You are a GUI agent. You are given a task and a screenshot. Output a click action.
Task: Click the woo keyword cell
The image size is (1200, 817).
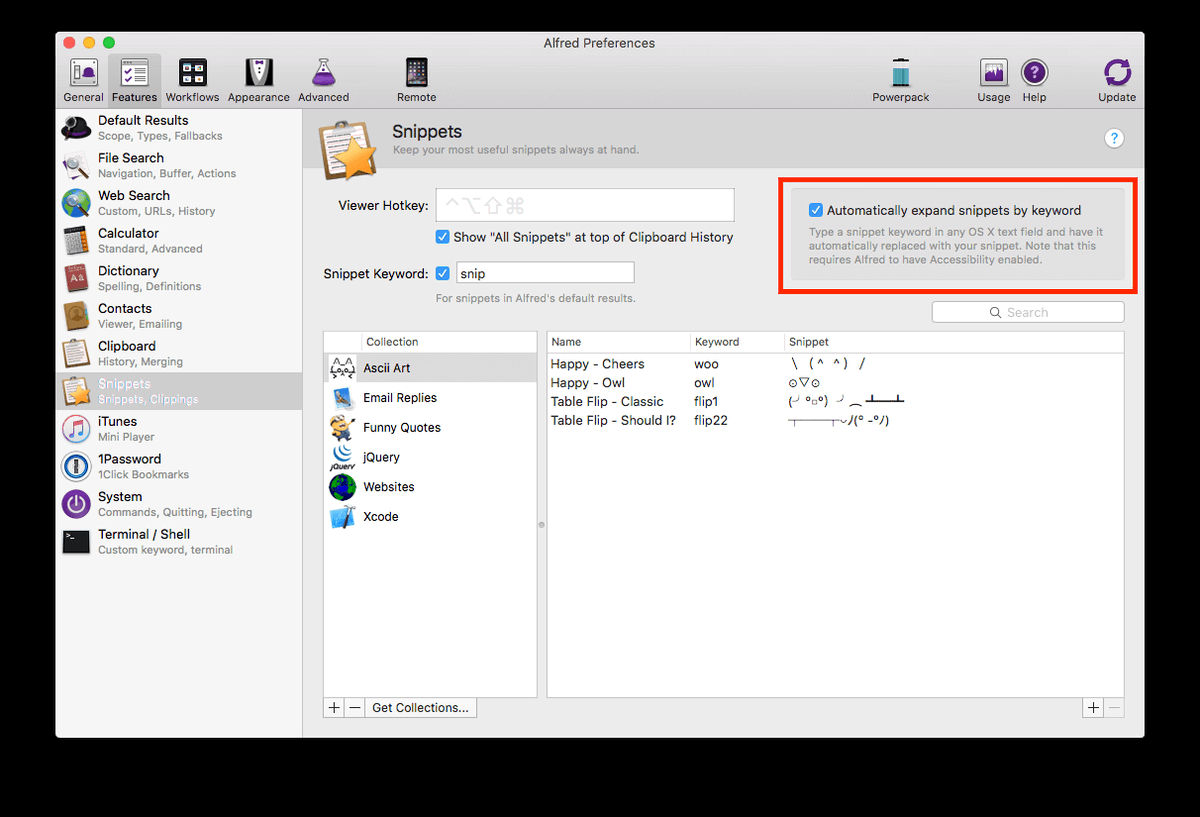(x=706, y=364)
